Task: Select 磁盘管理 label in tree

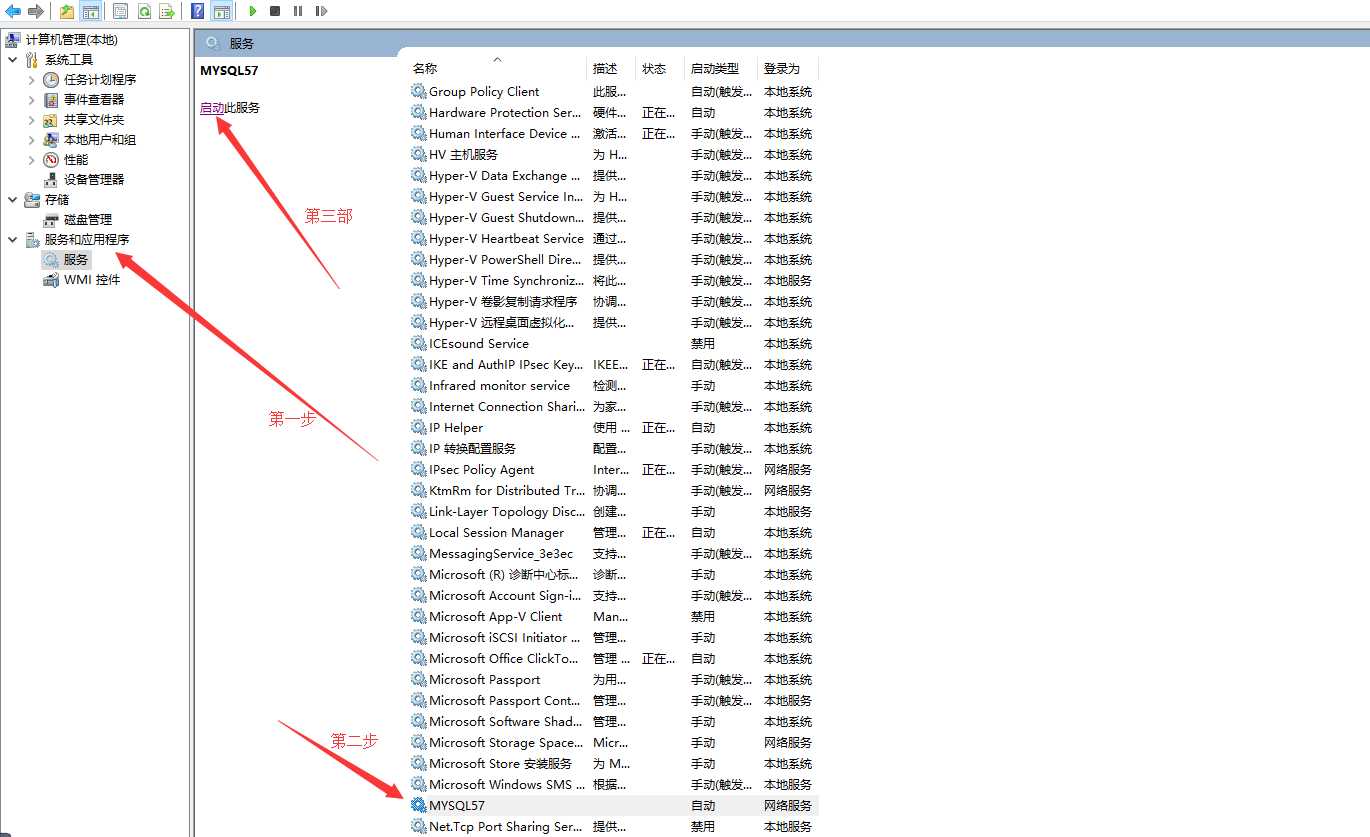Action: tap(88, 220)
